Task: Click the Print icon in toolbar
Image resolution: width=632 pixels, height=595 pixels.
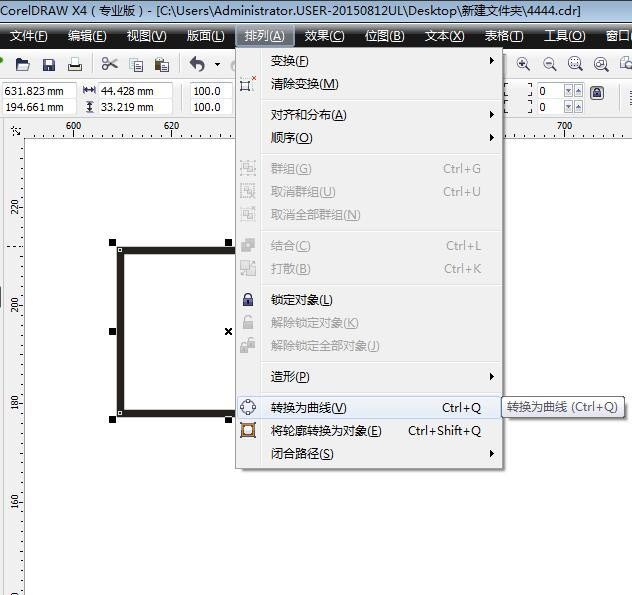Action: coord(74,64)
